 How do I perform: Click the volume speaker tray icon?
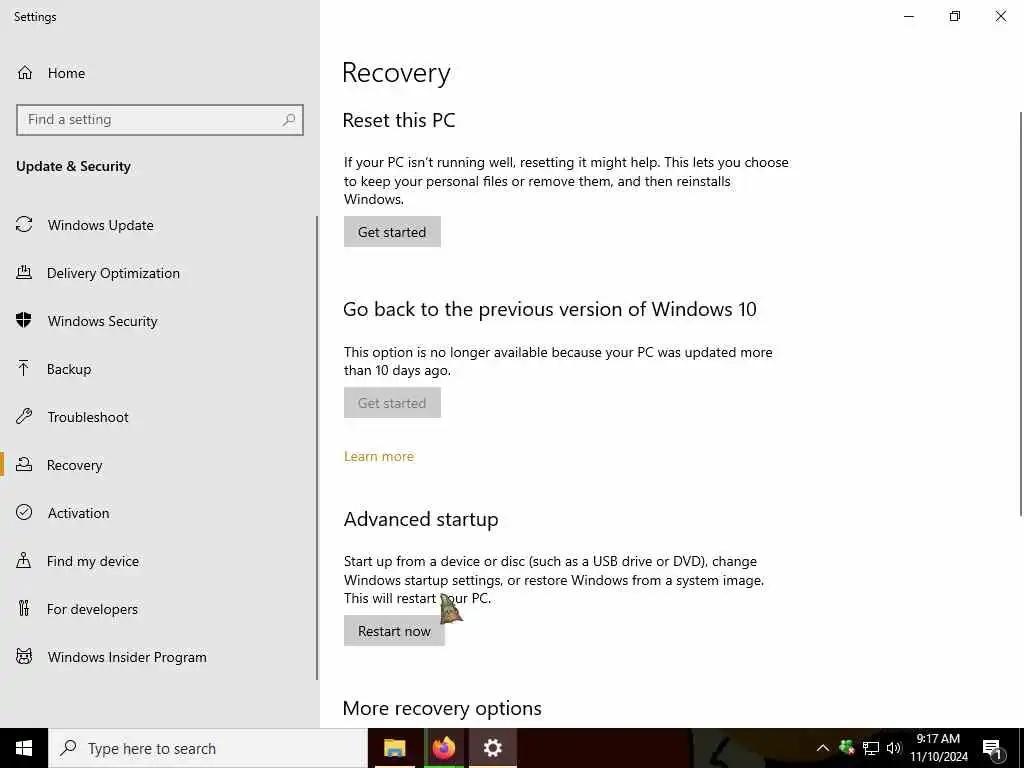(893, 748)
